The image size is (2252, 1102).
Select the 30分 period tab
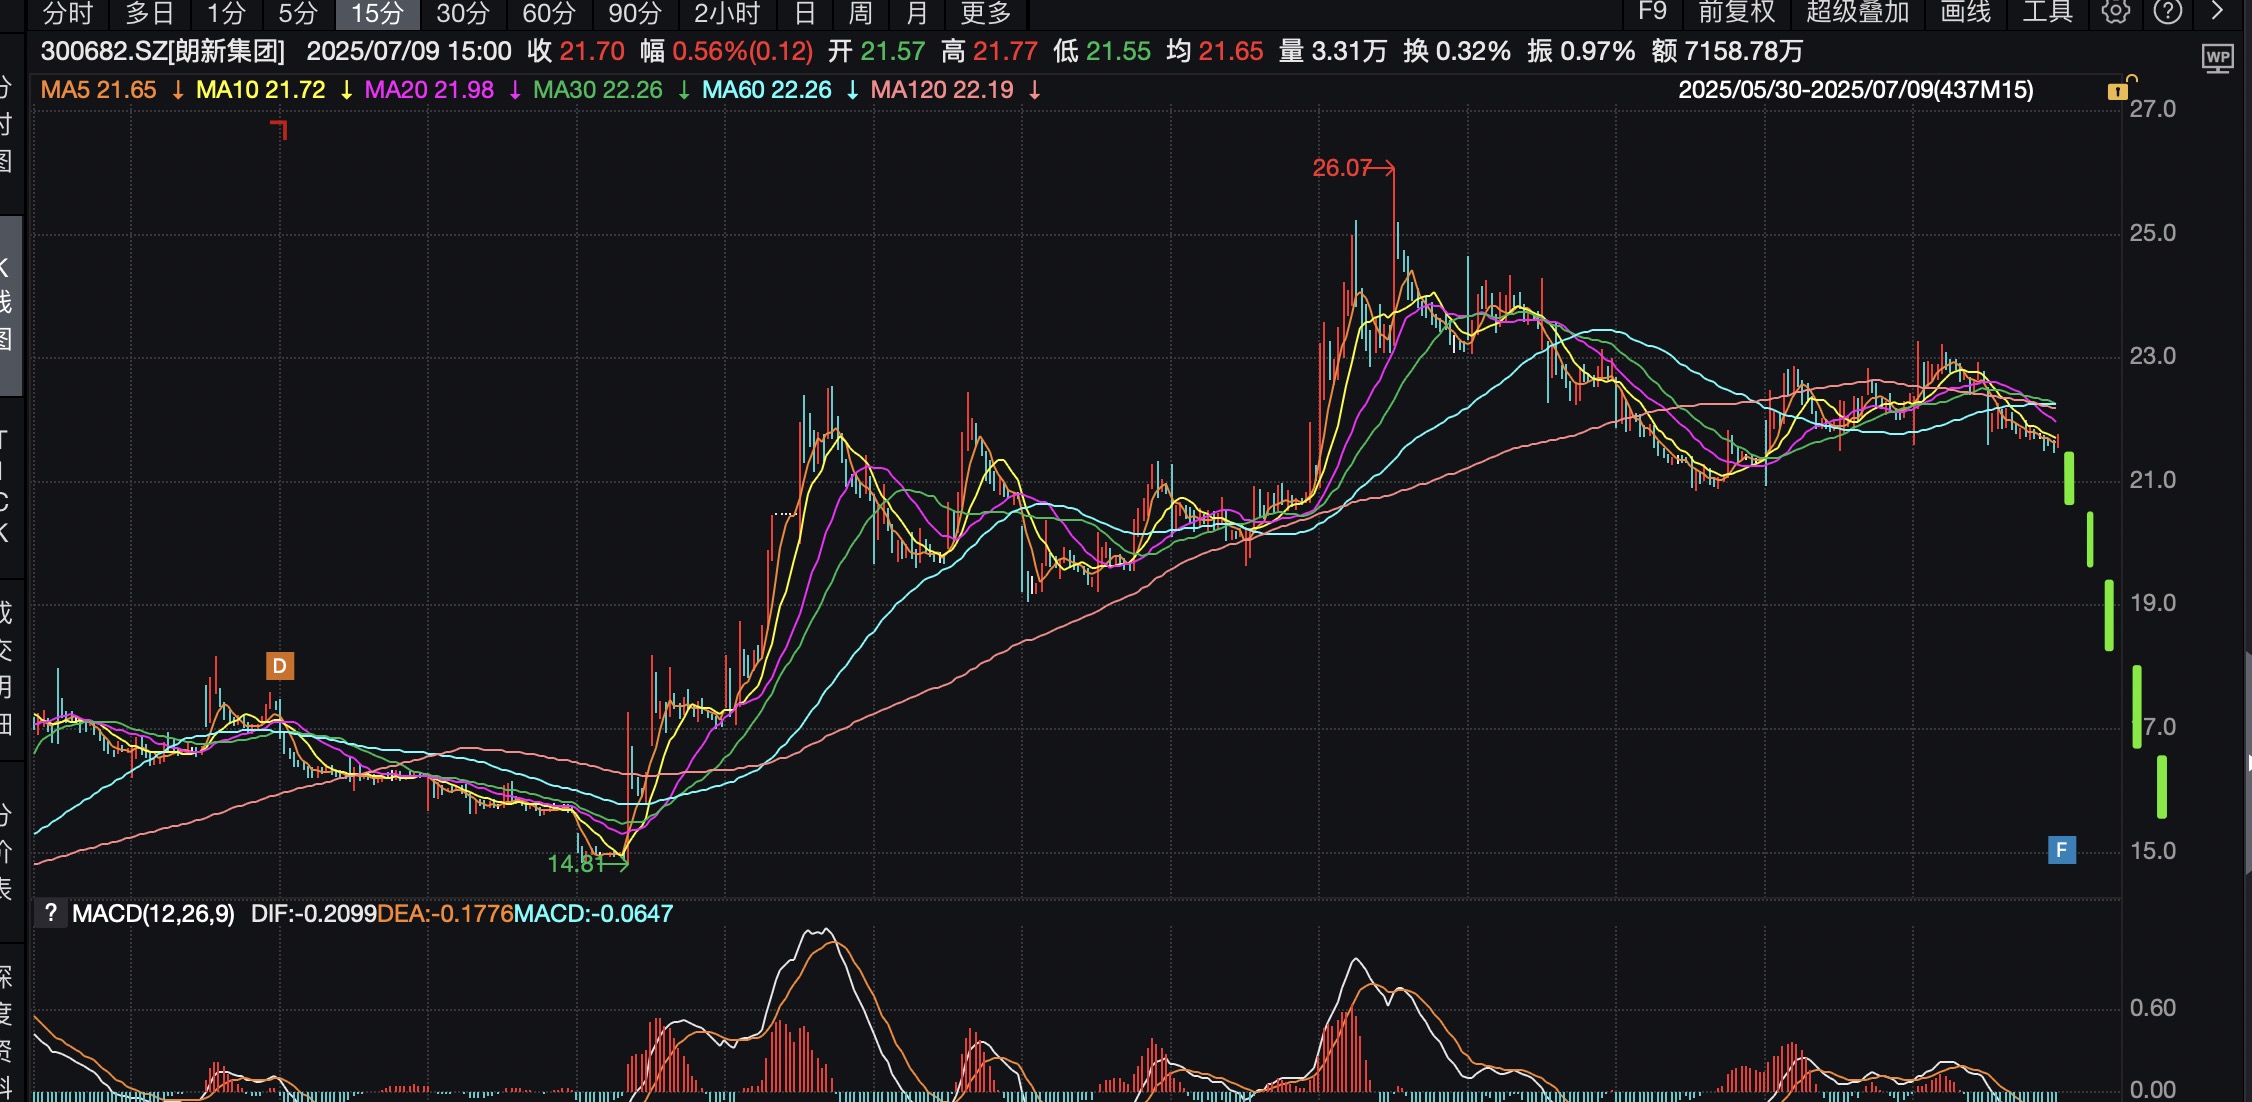point(463,13)
